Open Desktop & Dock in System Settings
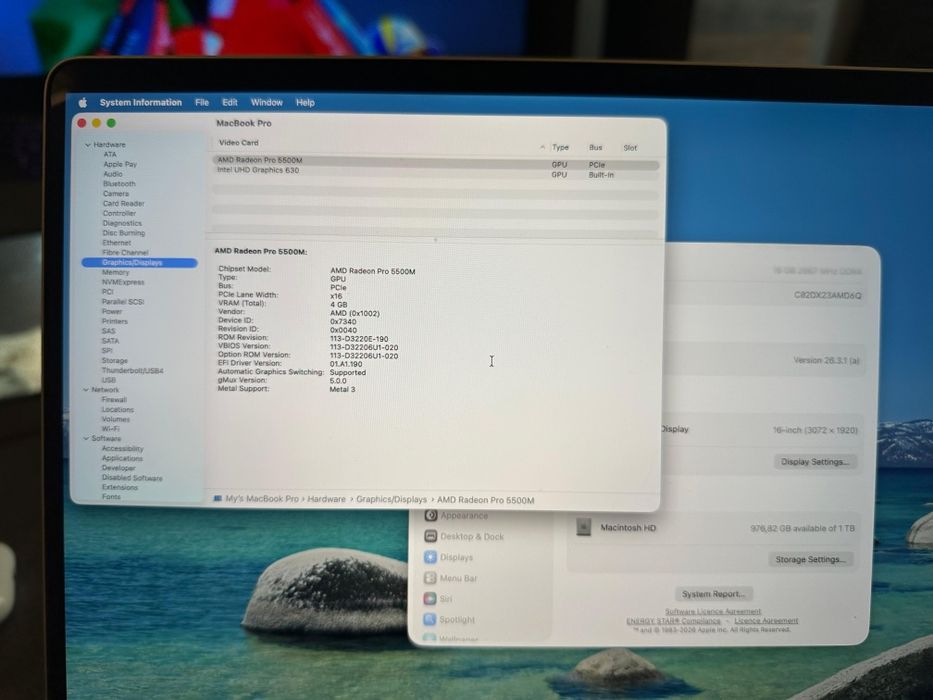This screenshot has width=933, height=700. point(464,536)
